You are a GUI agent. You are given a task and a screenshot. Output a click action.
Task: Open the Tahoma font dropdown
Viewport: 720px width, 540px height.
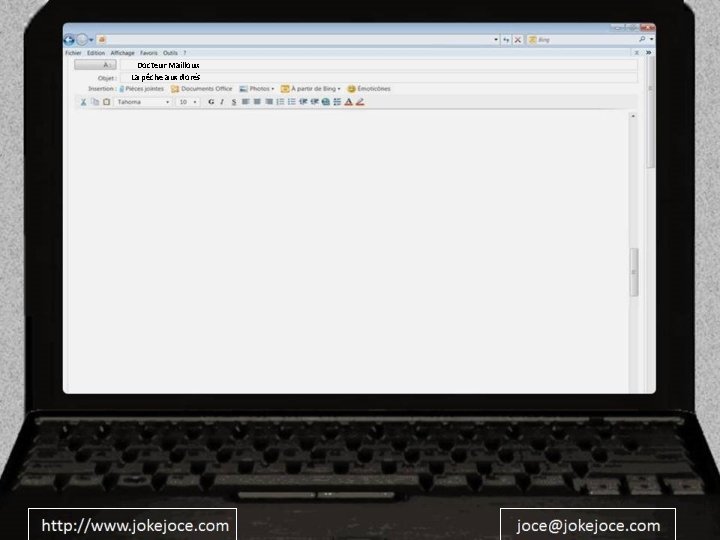[x=143, y=102]
